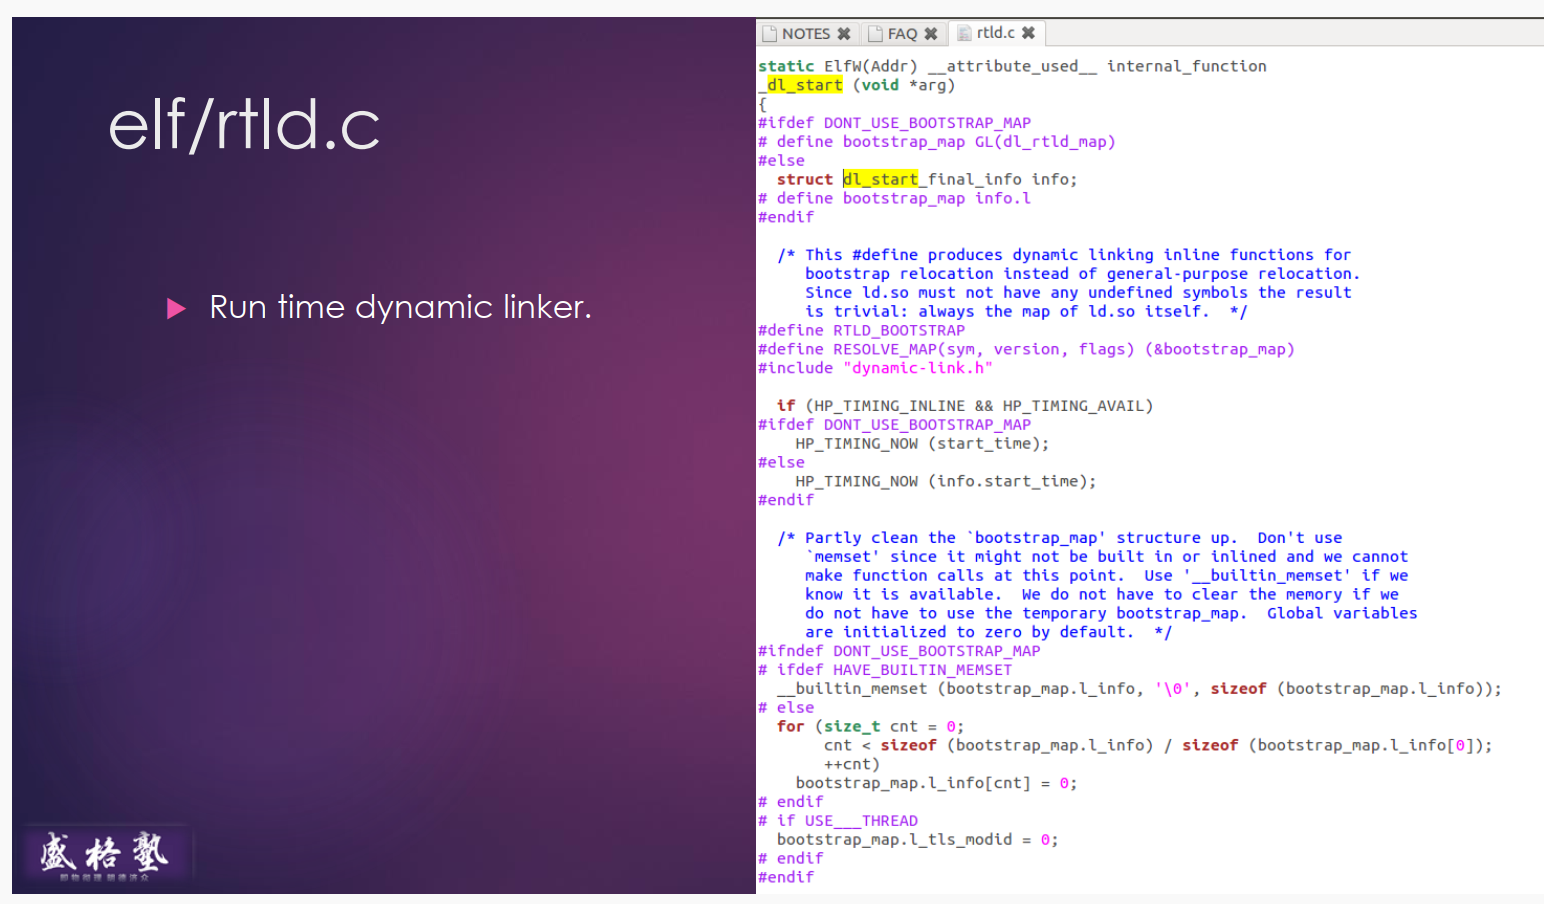
Task: Click the bootstrap_map.l_tls_modid assignment line
Action: click(916, 839)
